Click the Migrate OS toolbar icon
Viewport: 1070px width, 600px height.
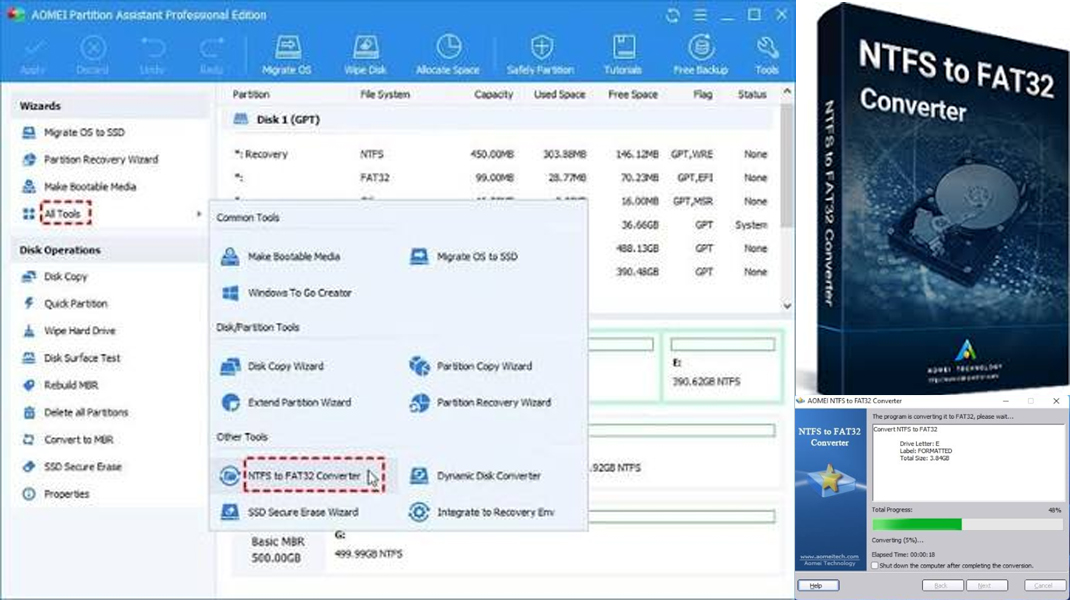coord(287,55)
